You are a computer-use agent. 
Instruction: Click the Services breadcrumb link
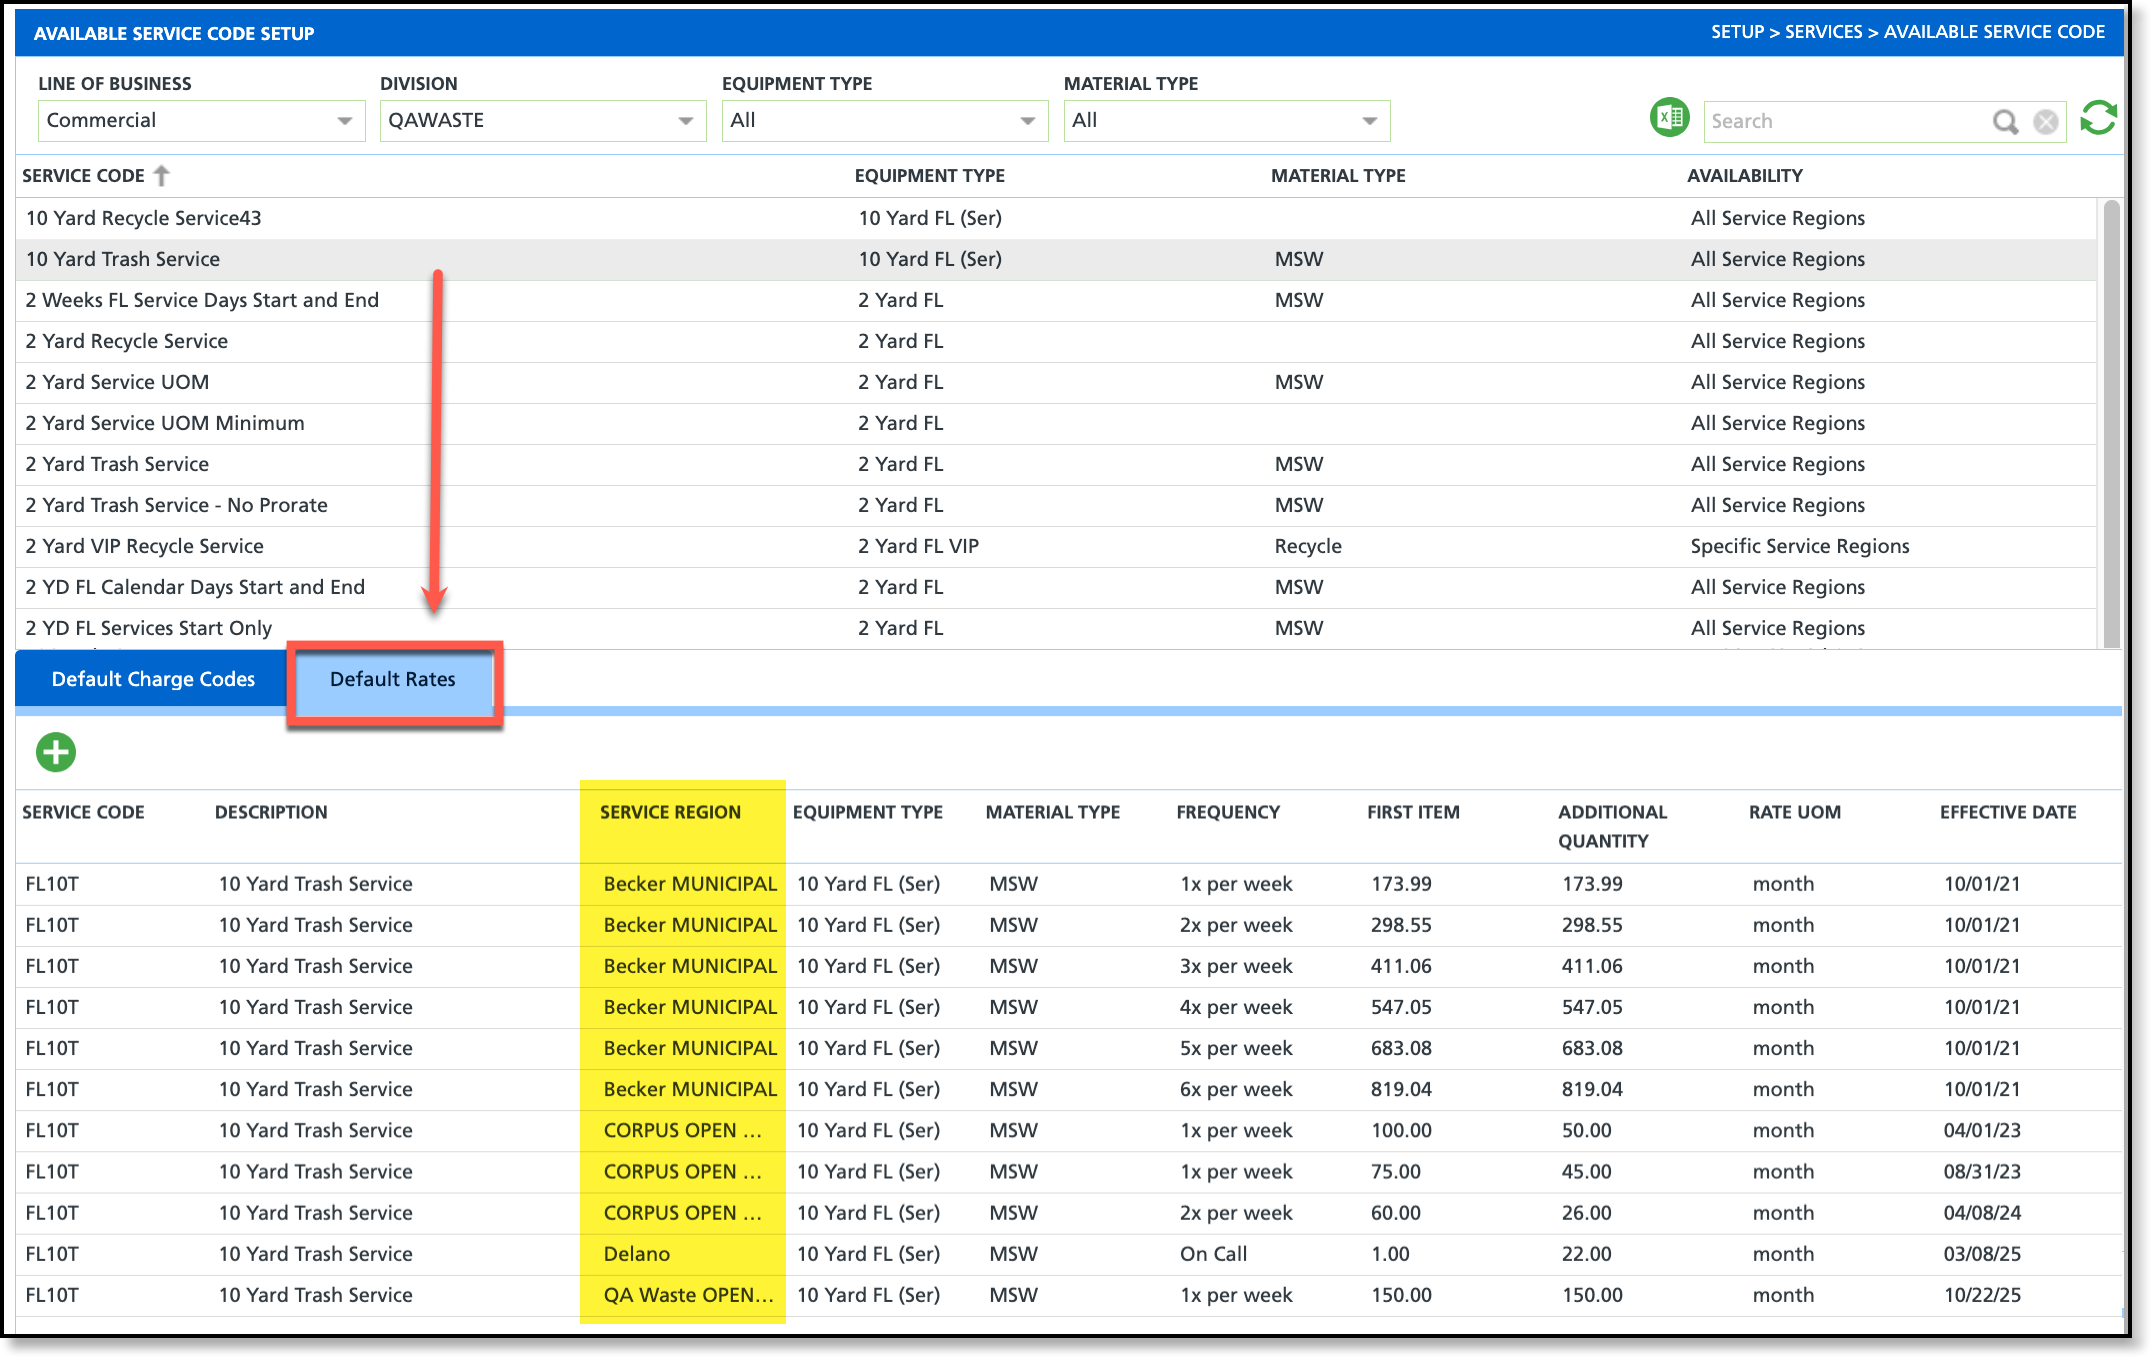coord(1823,32)
